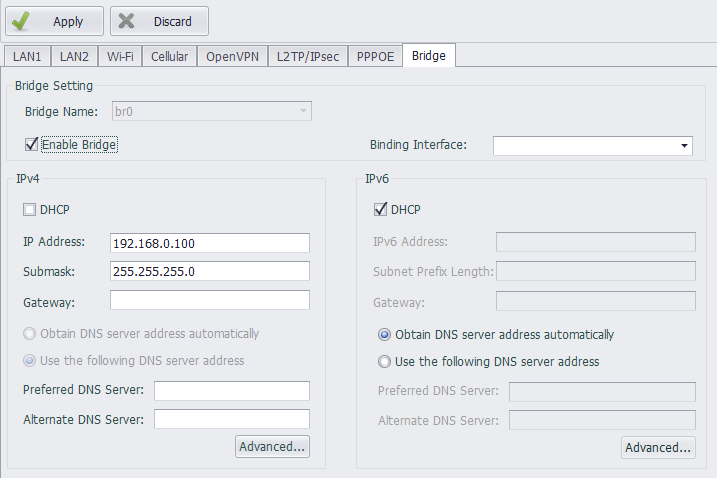
Task: Select the Cellular tab
Action: (169, 57)
